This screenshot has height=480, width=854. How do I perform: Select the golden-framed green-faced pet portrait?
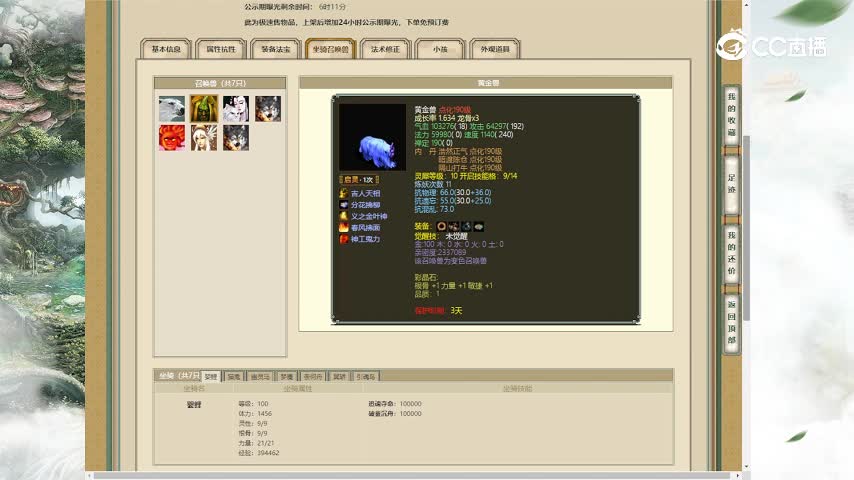point(204,109)
